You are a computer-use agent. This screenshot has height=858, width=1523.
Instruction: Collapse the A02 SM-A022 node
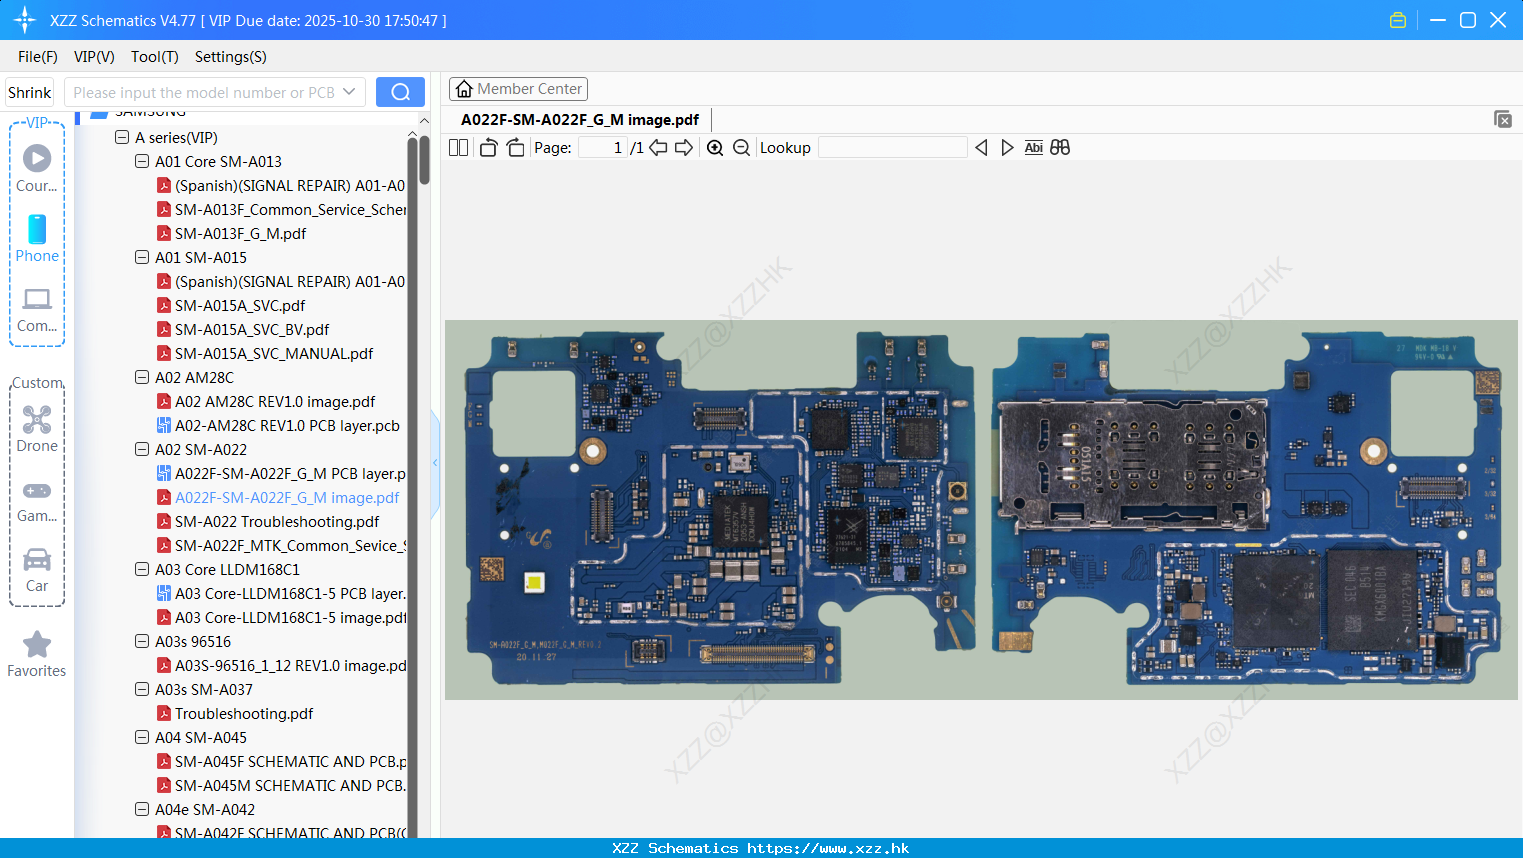point(142,450)
